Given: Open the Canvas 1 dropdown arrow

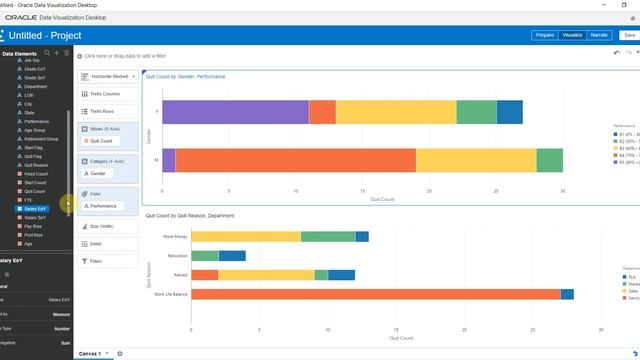Looking at the screenshot, I should [x=107, y=353].
